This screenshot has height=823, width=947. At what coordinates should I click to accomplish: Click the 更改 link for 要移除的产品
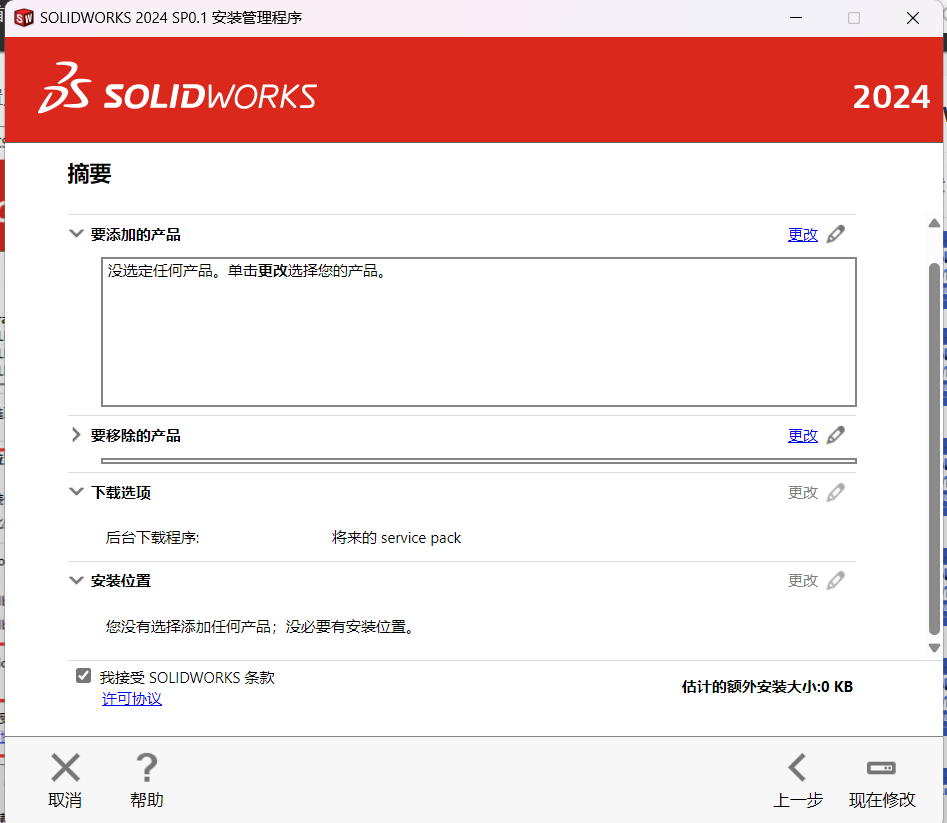802,435
